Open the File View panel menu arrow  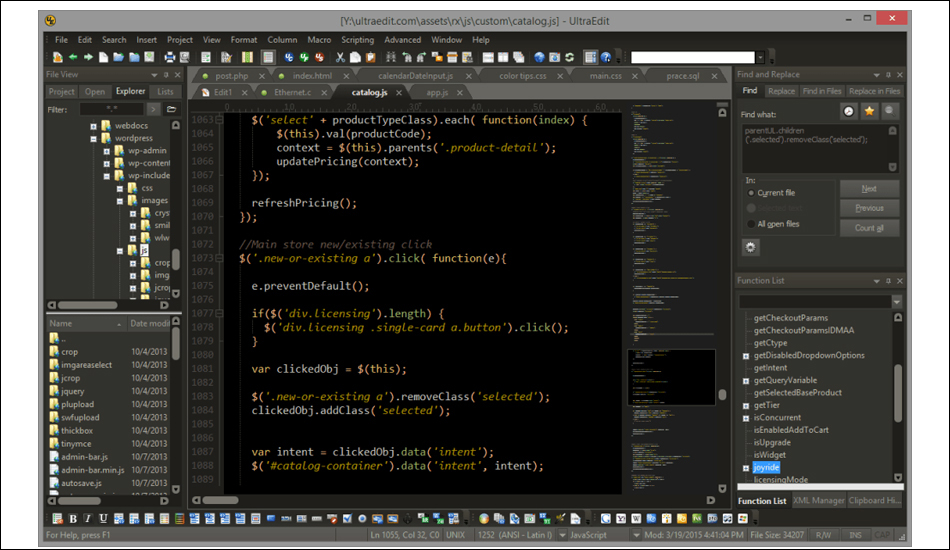pos(154,75)
